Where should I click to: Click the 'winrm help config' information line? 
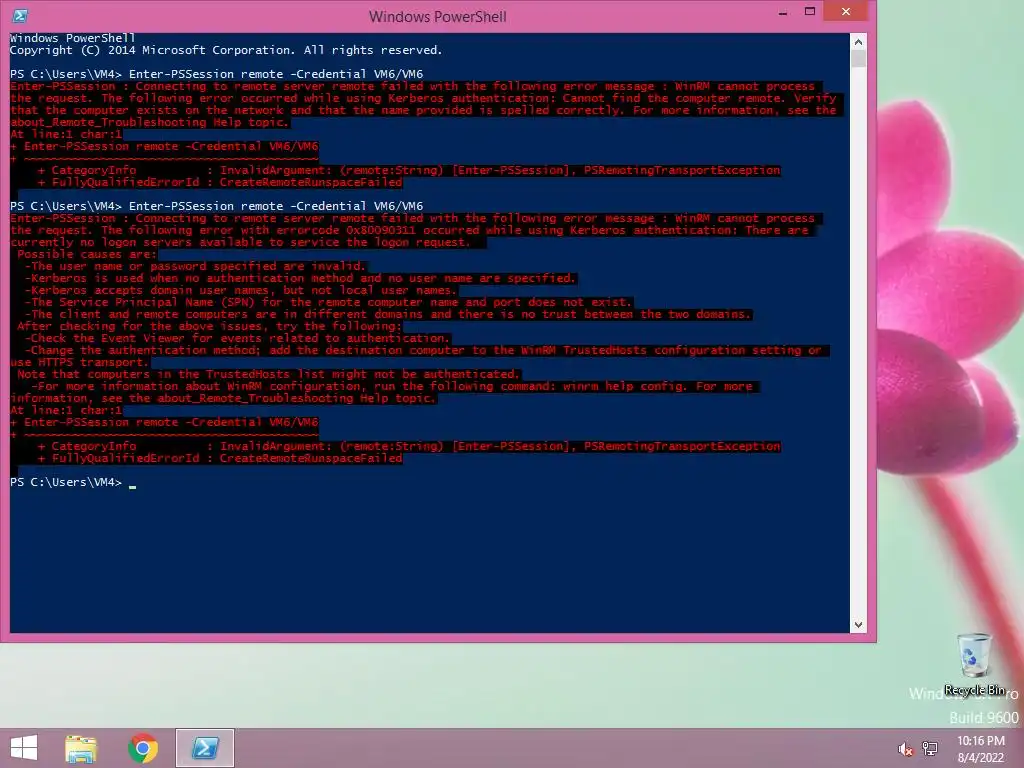tap(392, 386)
